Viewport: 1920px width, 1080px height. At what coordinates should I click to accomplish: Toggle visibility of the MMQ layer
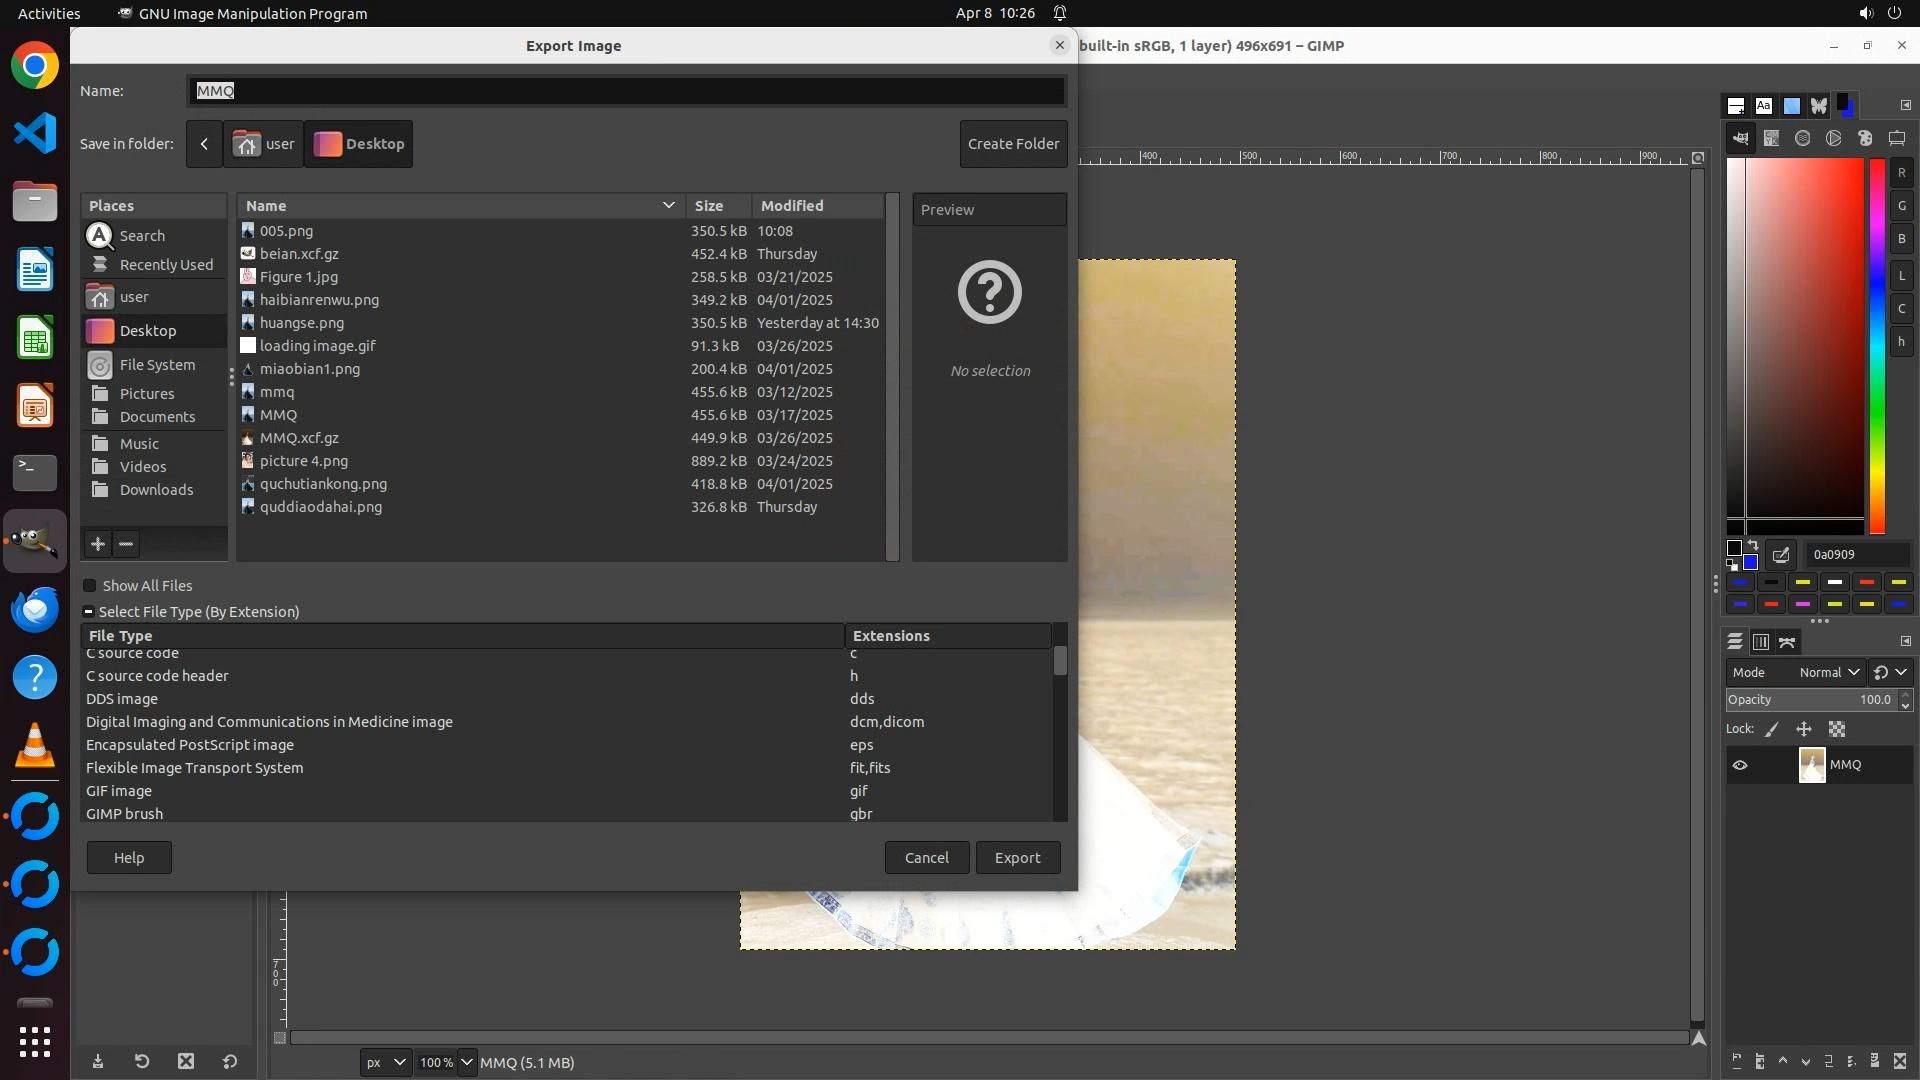pos(1740,765)
